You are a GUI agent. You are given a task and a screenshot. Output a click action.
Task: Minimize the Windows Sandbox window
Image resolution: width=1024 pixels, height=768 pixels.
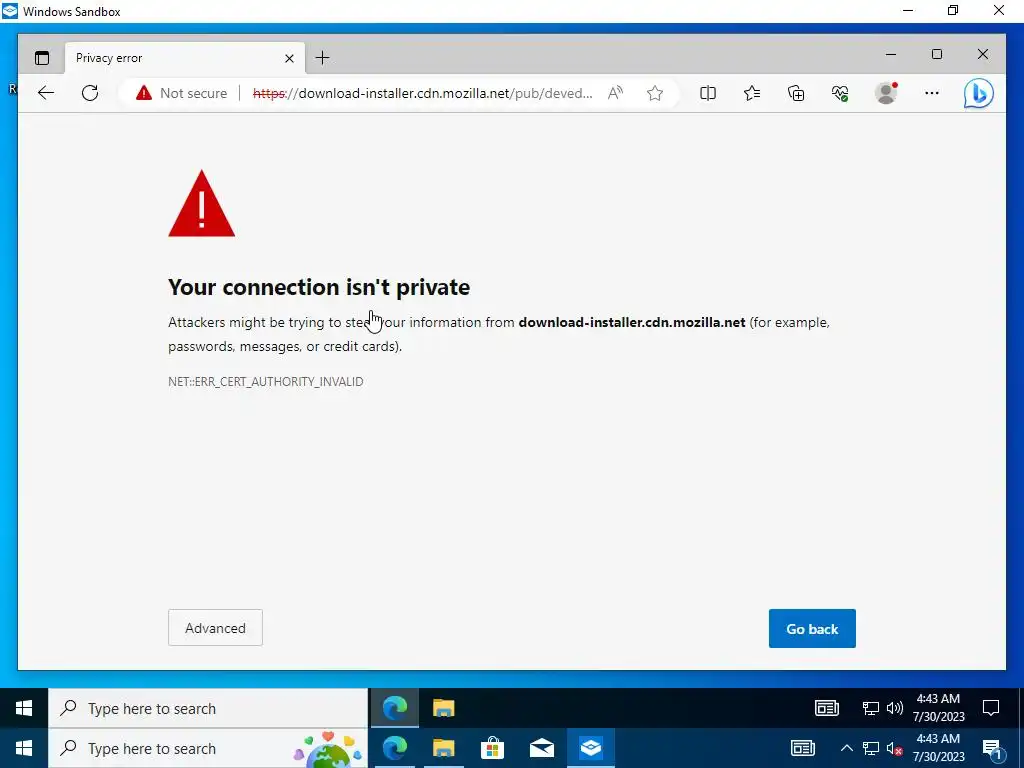point(908,10)
